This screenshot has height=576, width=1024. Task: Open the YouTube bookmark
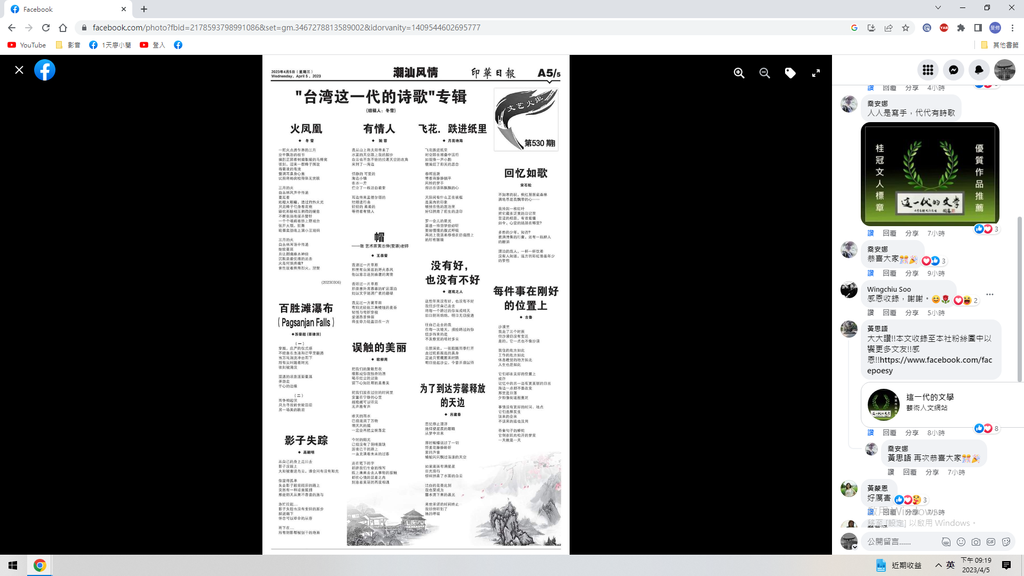(26, 45)
